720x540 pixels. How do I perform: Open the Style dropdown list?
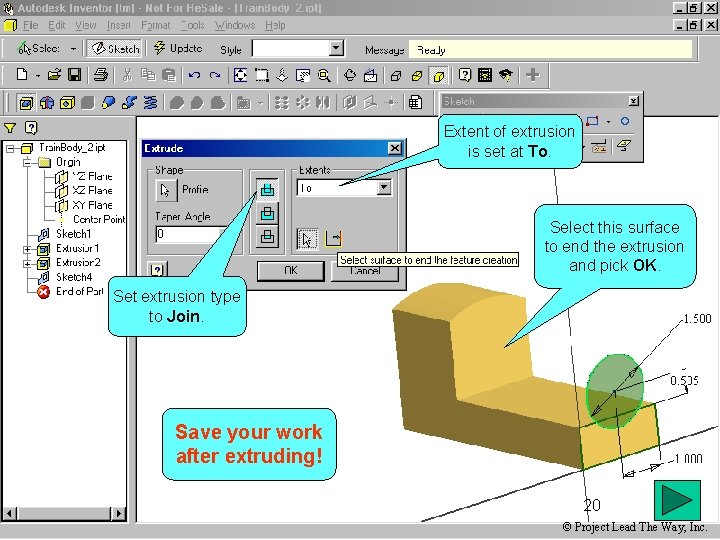pos(337,48)
